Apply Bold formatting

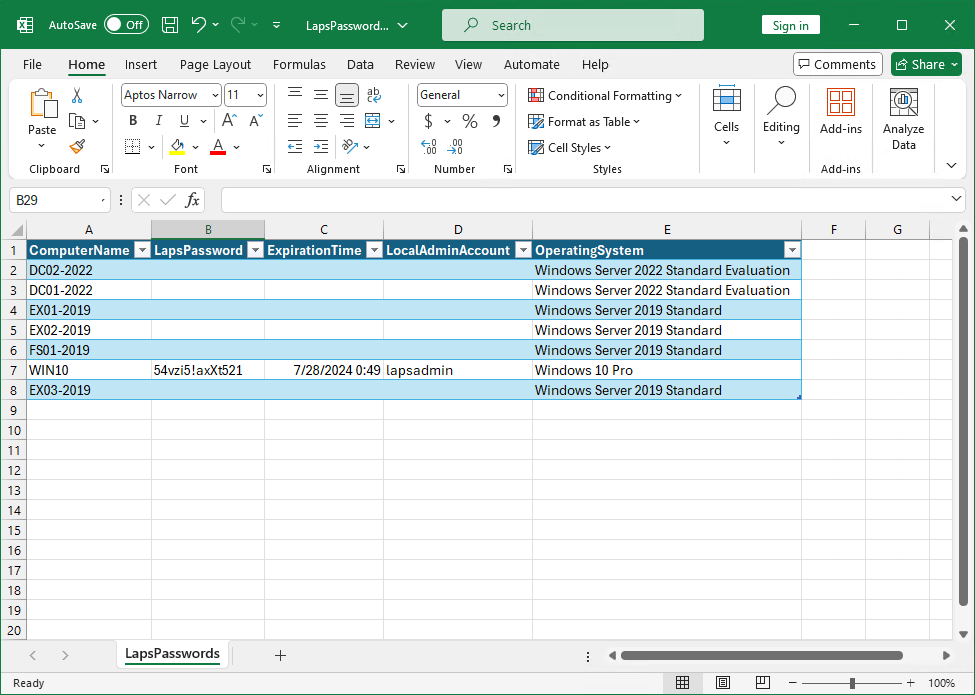(132, 121)
